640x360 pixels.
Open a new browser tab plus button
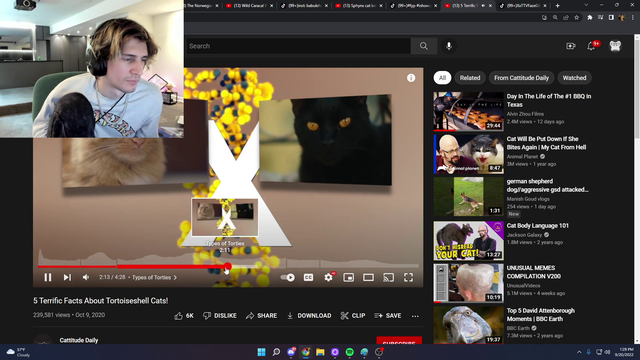point(557,6)
